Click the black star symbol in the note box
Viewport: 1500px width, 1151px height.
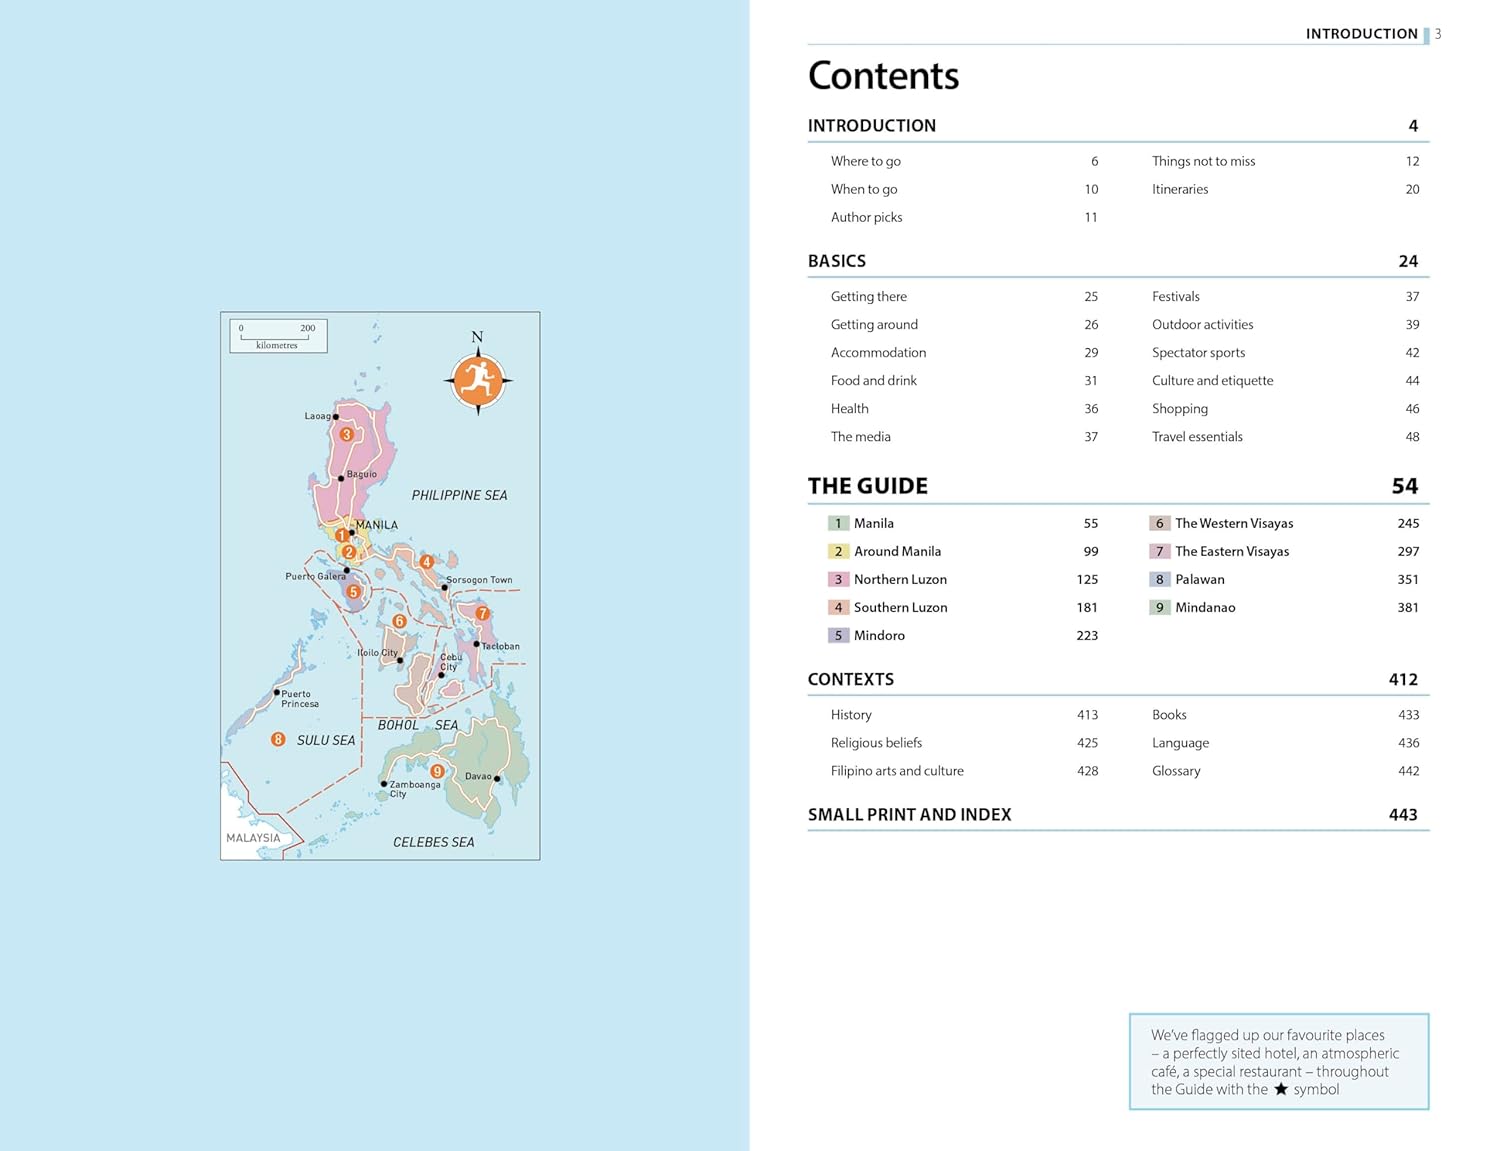[1280, 1089]
